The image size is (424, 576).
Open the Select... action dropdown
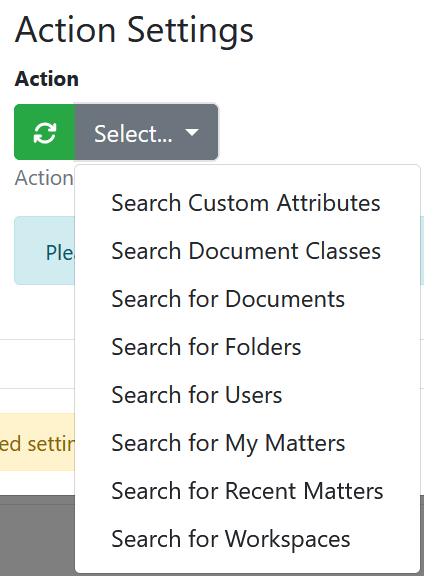pos(146,132)
